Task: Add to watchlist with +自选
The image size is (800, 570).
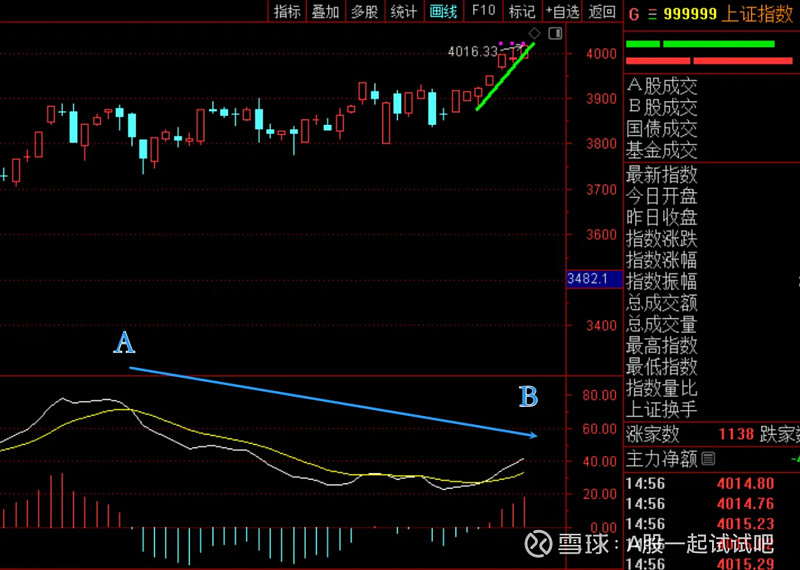Action: click(x=562, y=12)
